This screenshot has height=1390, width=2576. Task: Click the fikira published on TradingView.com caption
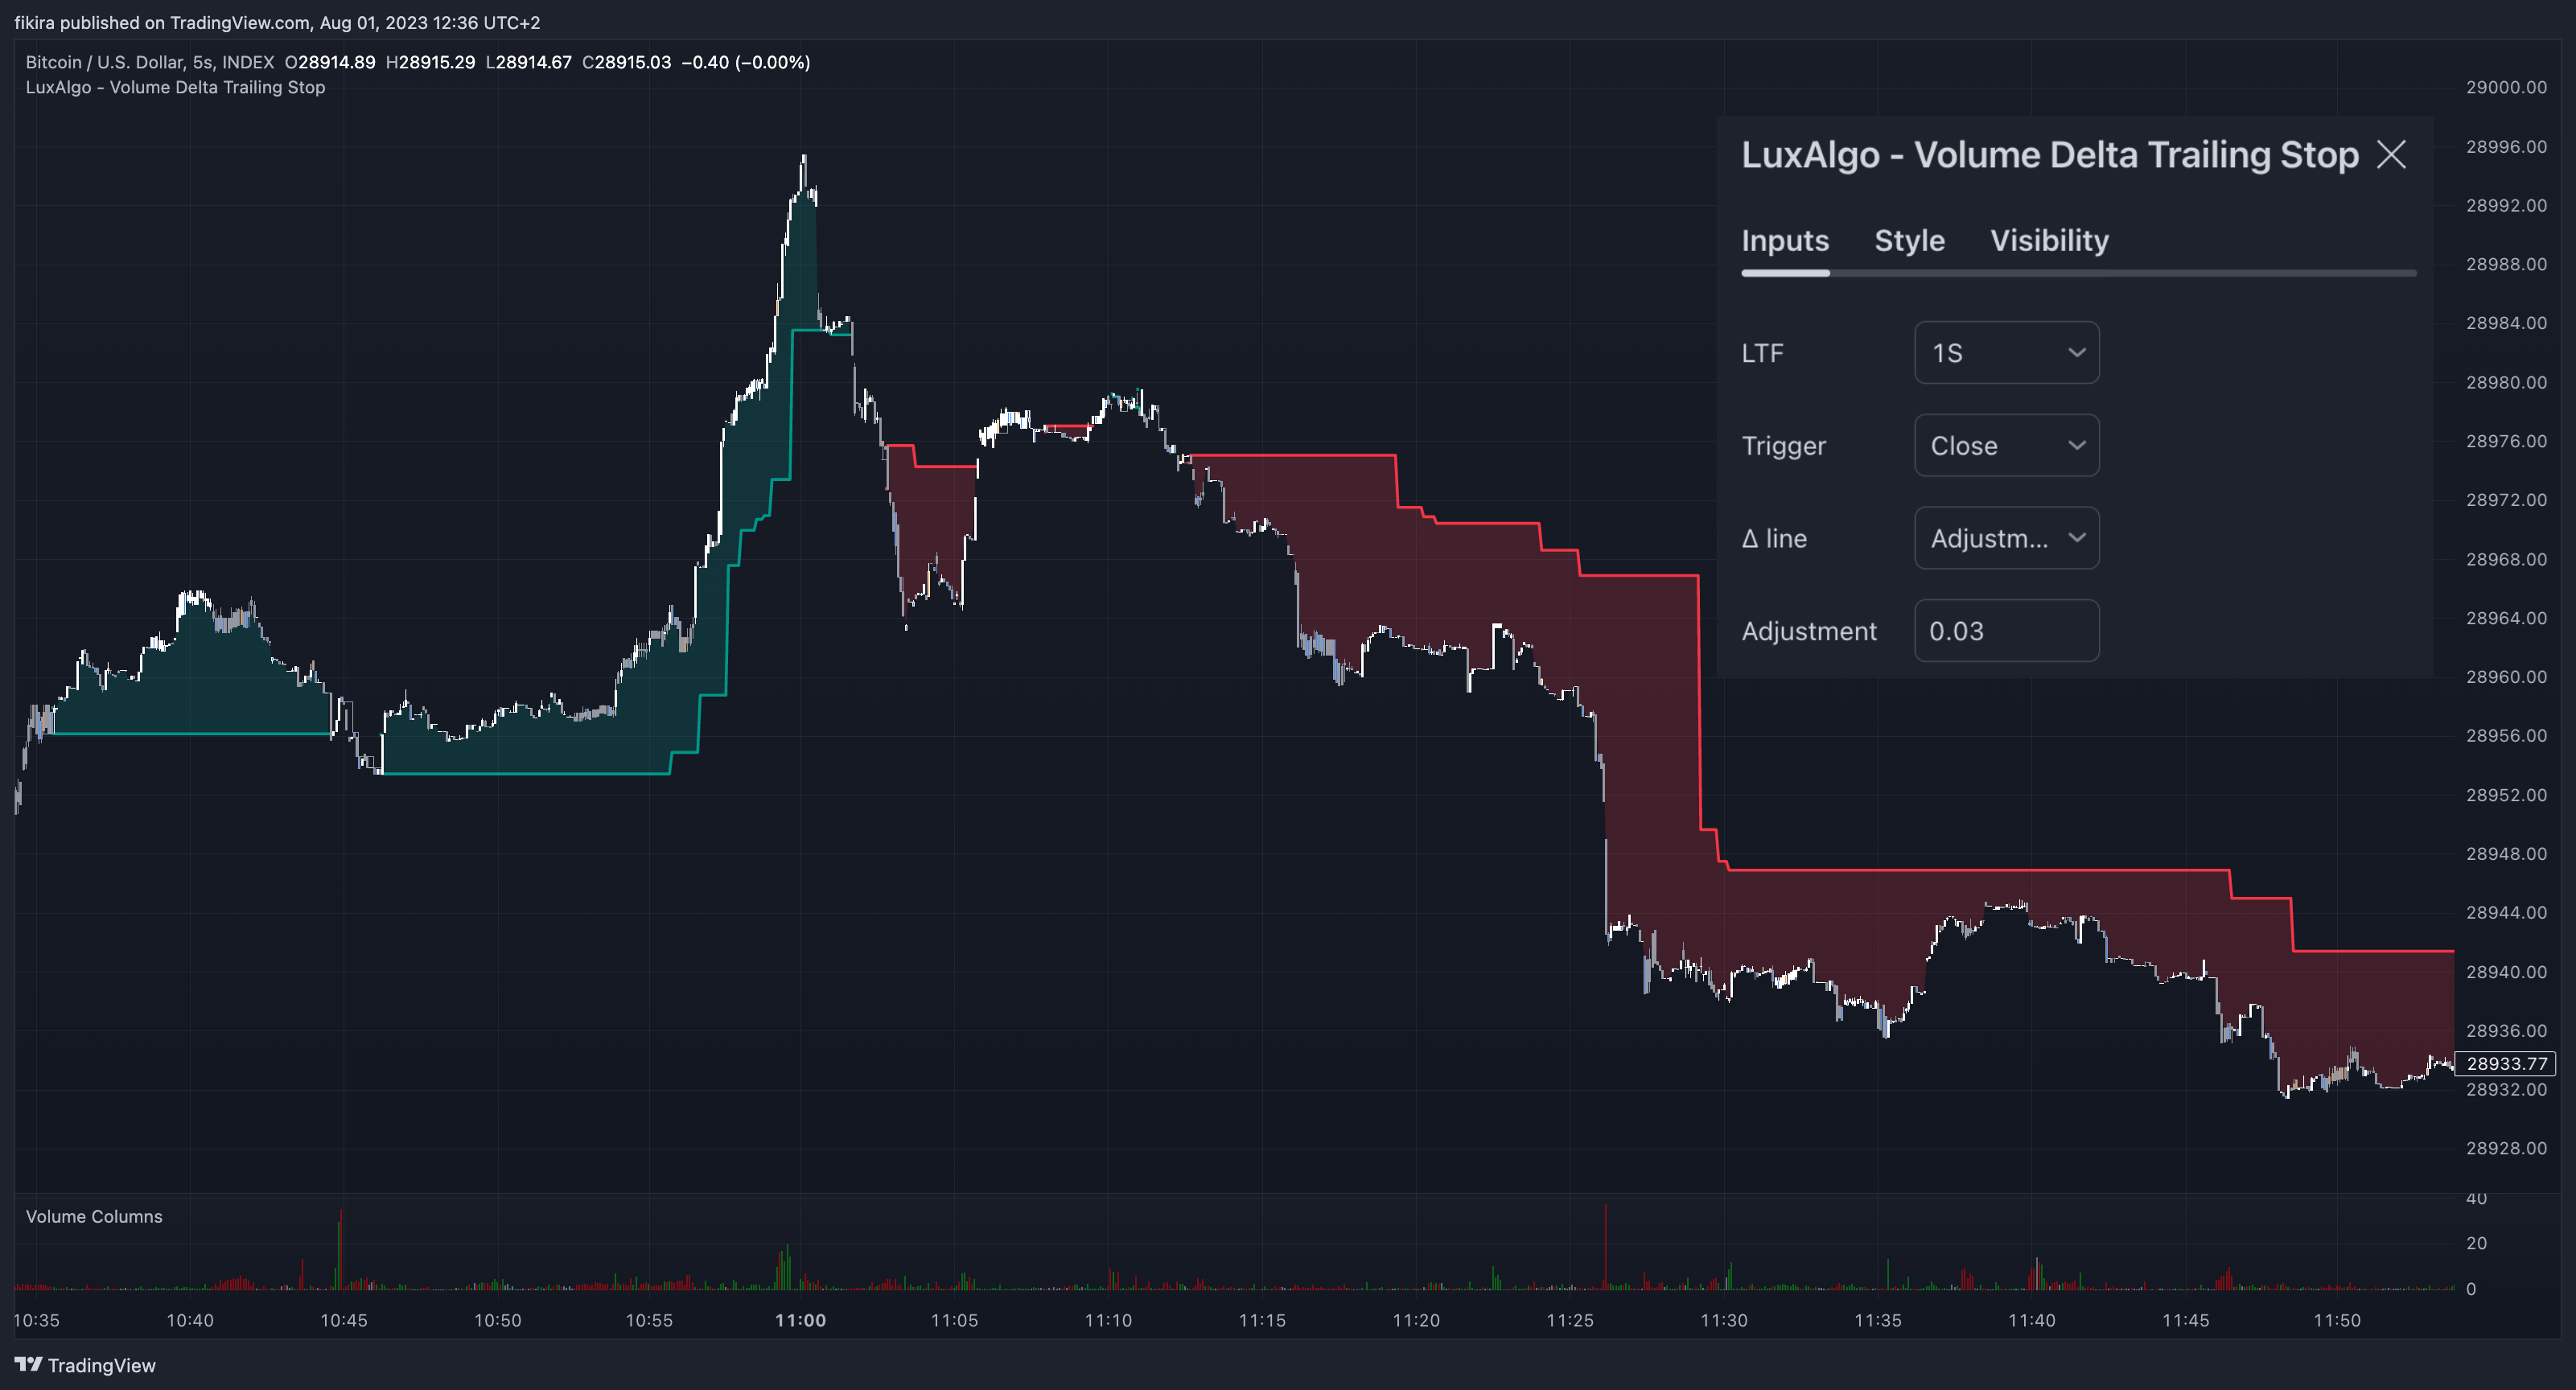277,22
